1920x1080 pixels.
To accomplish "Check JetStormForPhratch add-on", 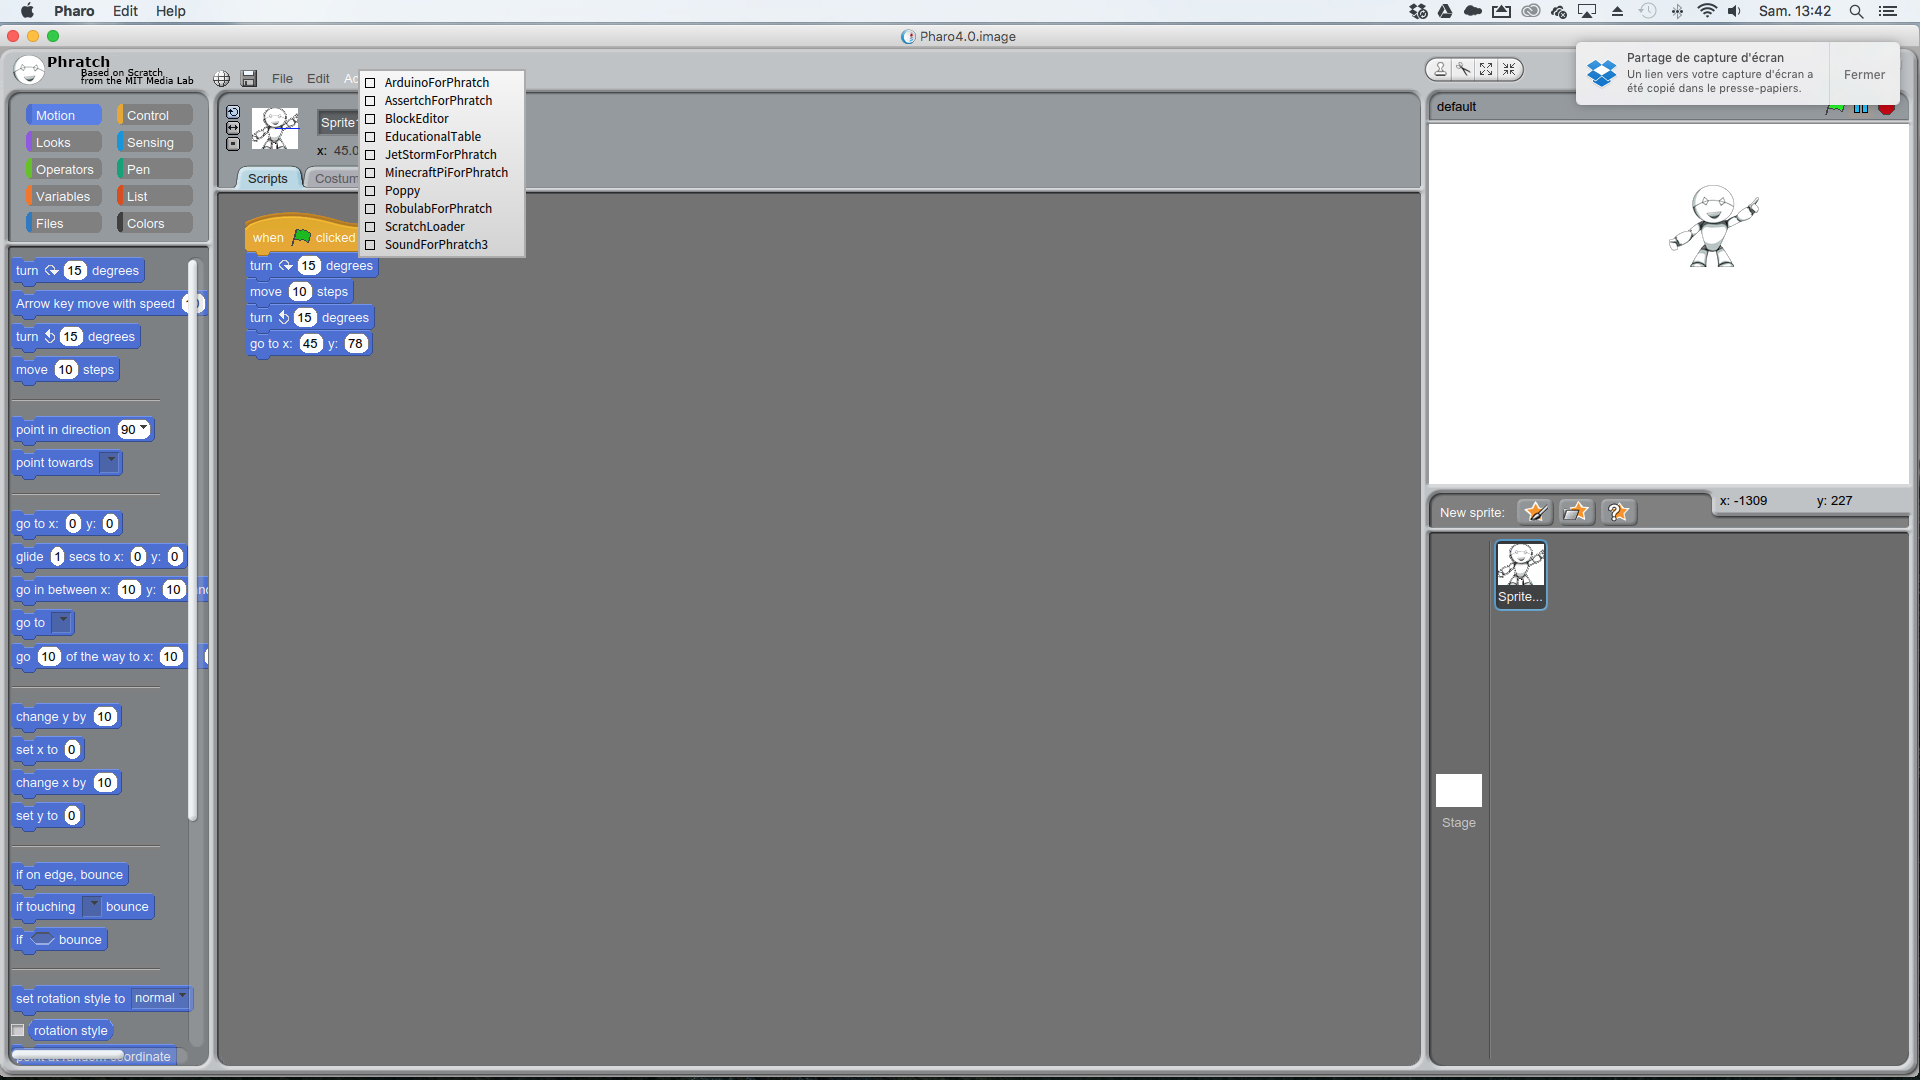I will [x=370, y=155].
